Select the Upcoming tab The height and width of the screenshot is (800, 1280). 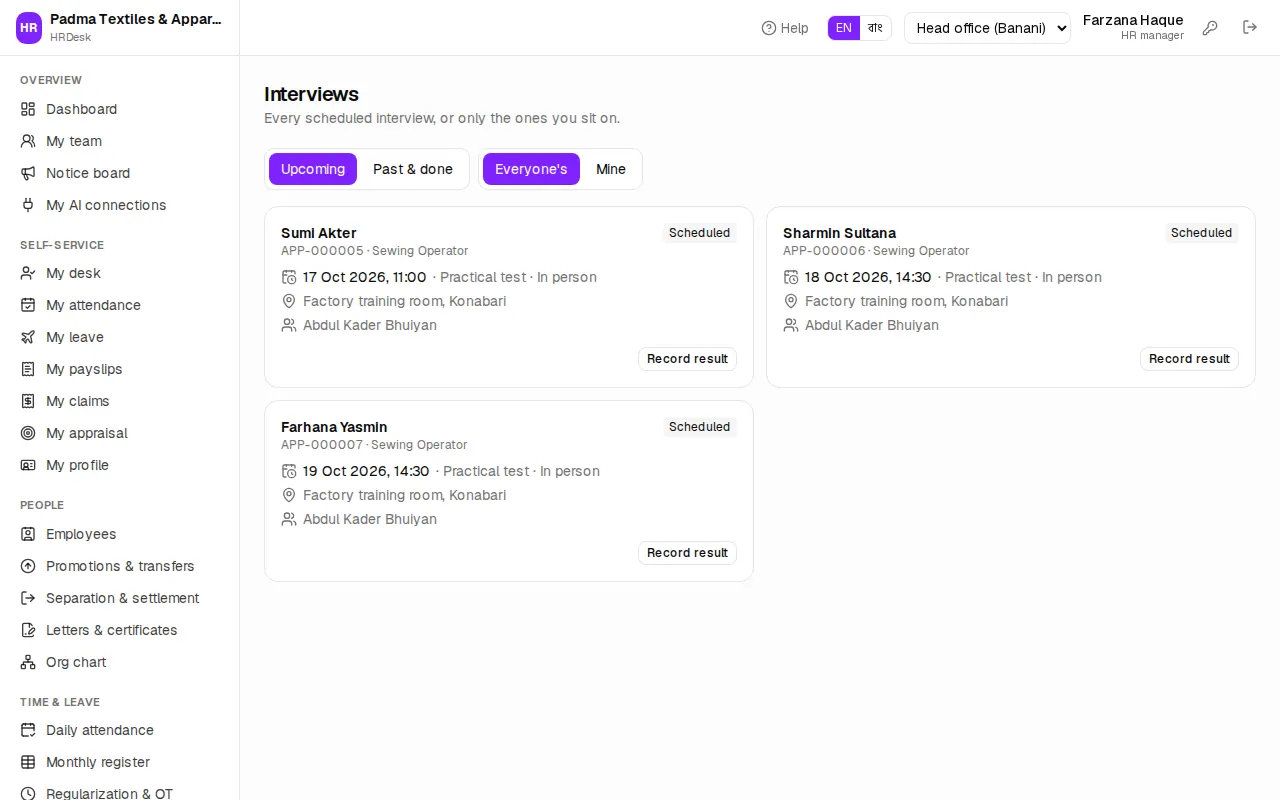click(313, 169)
